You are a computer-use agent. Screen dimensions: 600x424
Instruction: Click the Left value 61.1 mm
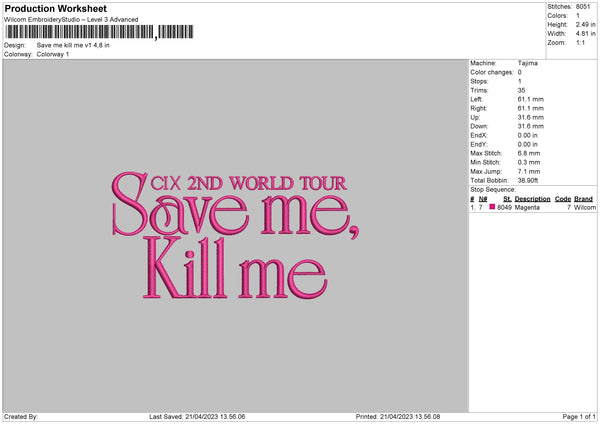coord(530,99)
